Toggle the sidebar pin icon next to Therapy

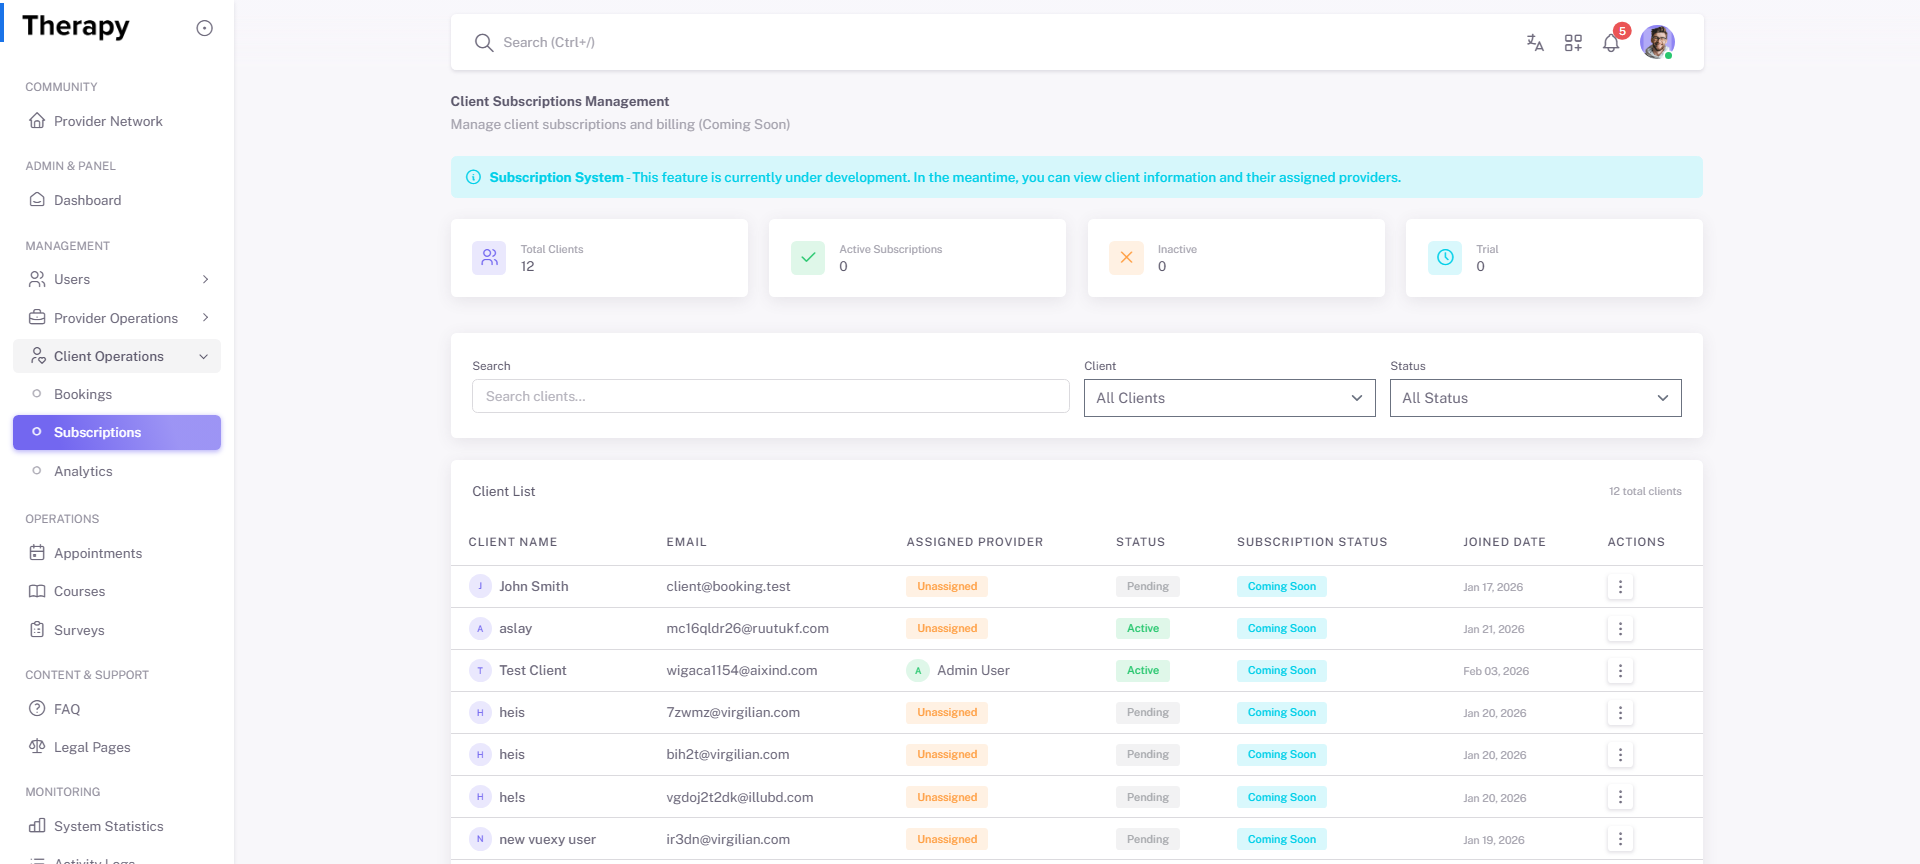pos(204,28)
